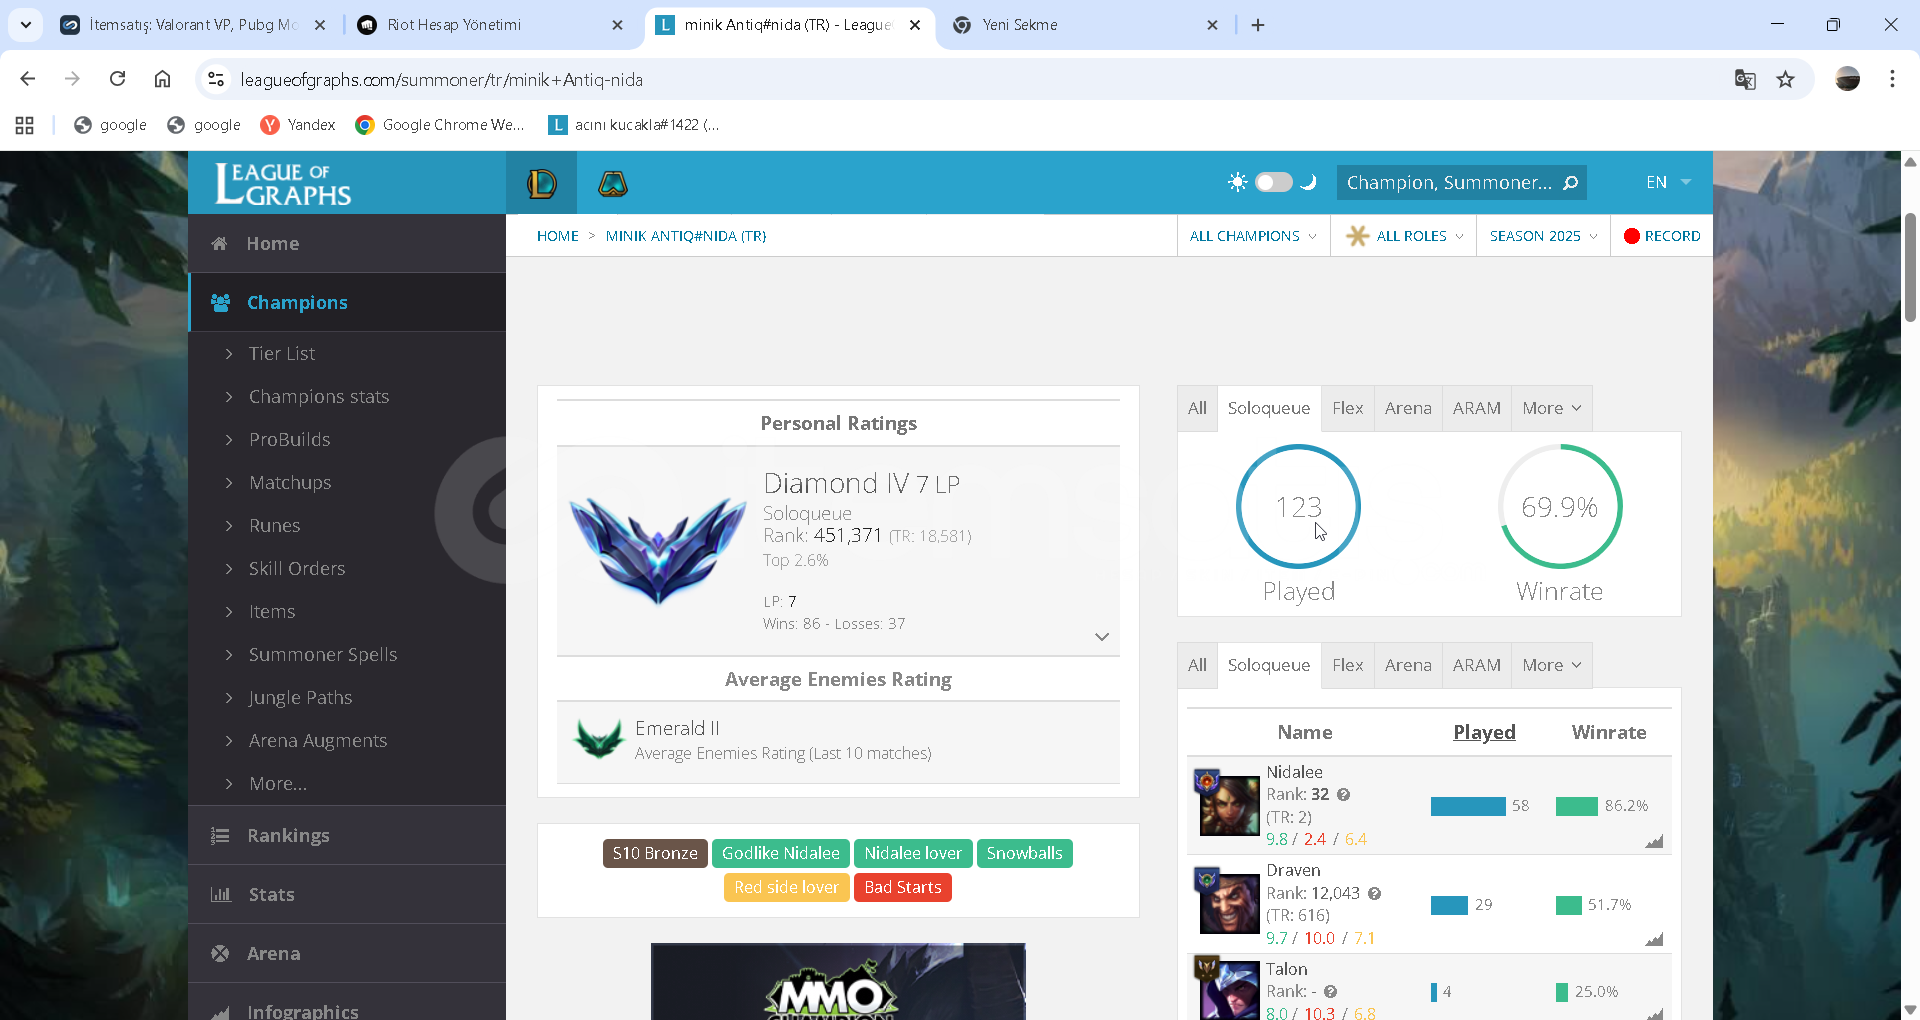Viewport: 1920px width, 1020px height.
Task: Click the search magnifier icon
Action: 1570,183
